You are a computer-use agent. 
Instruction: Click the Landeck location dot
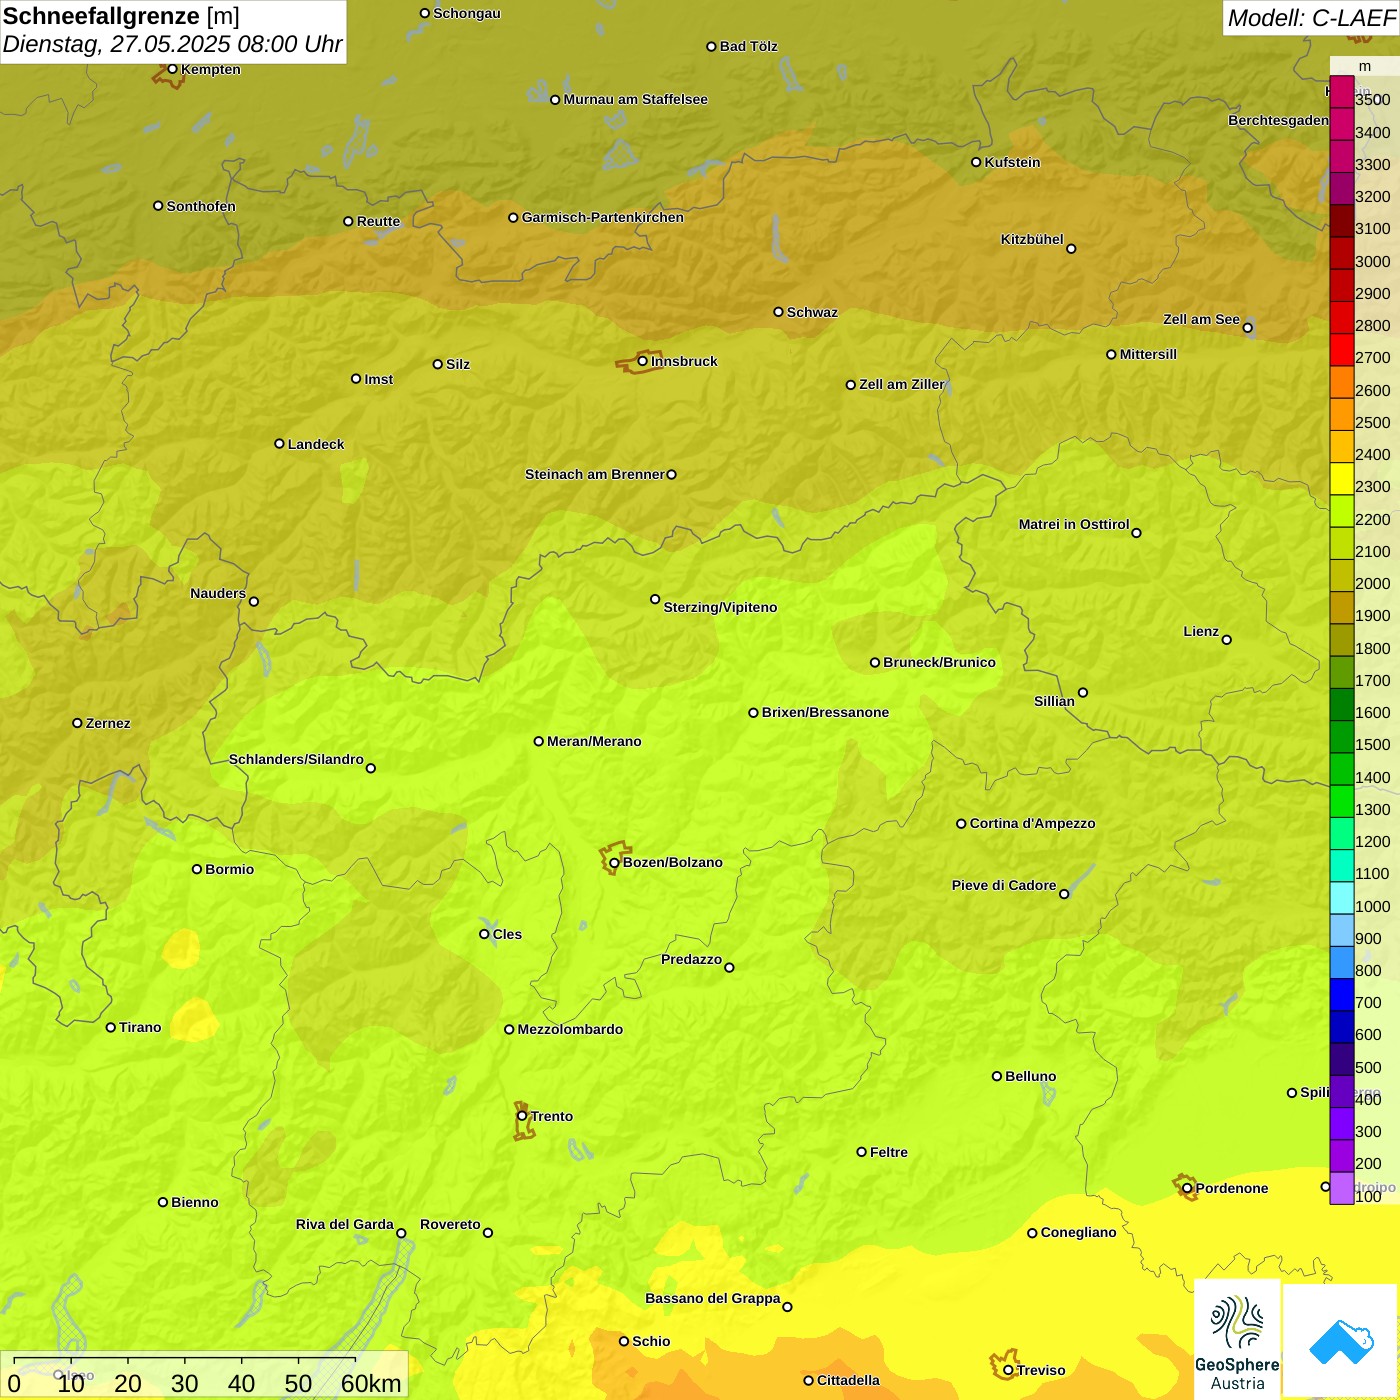coord(279,444)
